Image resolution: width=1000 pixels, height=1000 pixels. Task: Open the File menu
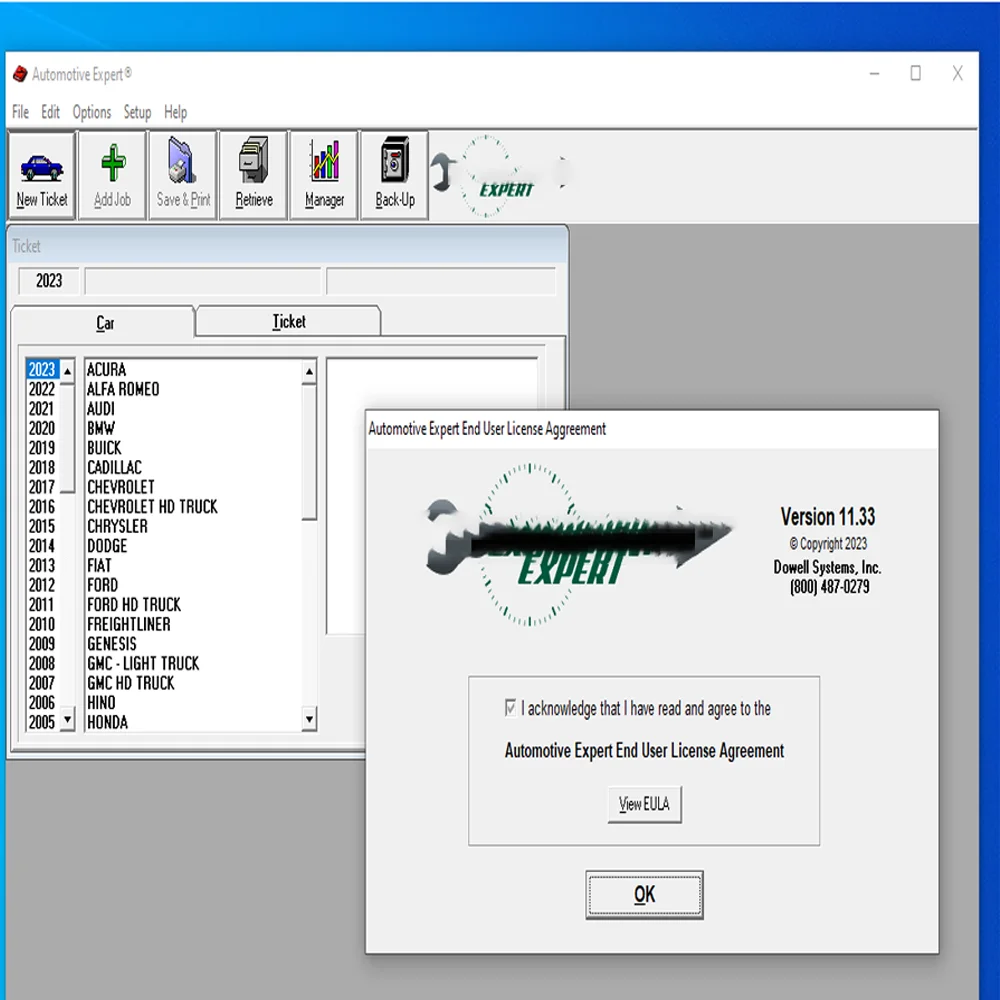pyautogui.click(x=20, y=112)
